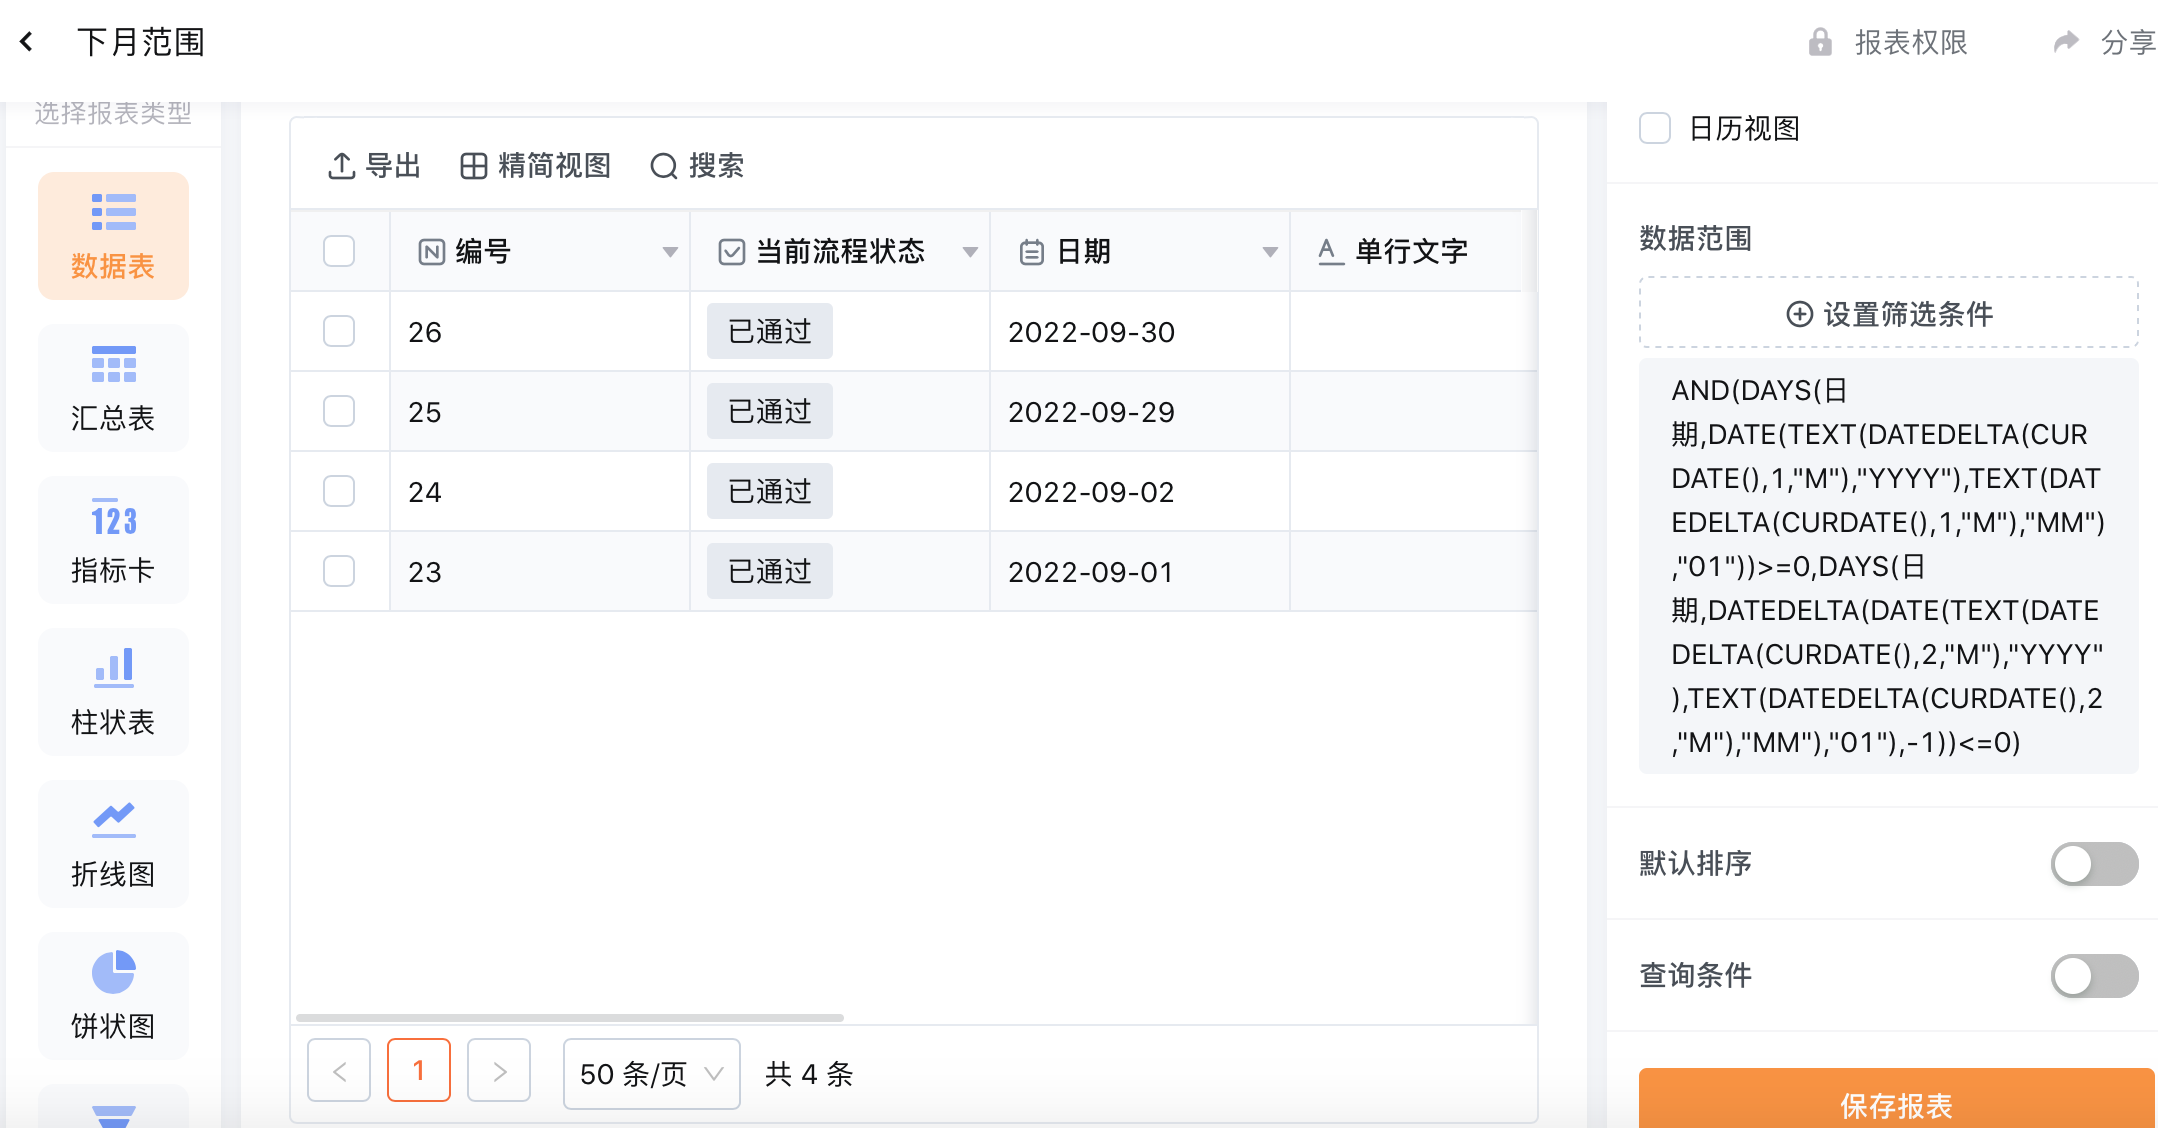Open the 搜索 search function
2158x1128 pixels.
click(697, 166)
